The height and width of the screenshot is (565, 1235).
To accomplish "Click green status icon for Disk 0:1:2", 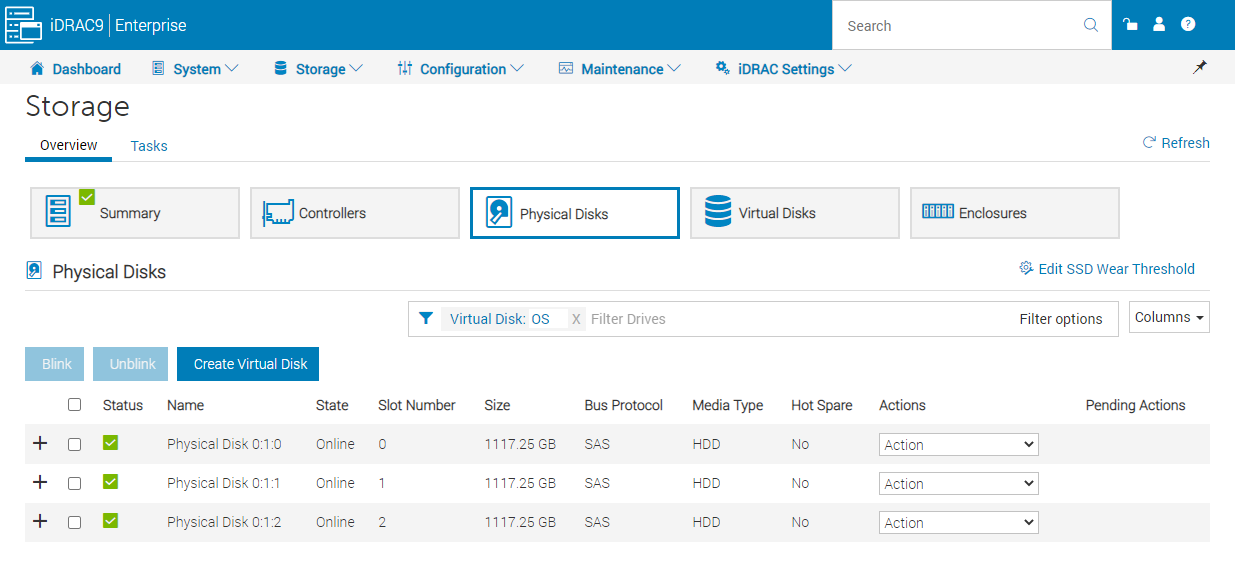I will point(110,521).
